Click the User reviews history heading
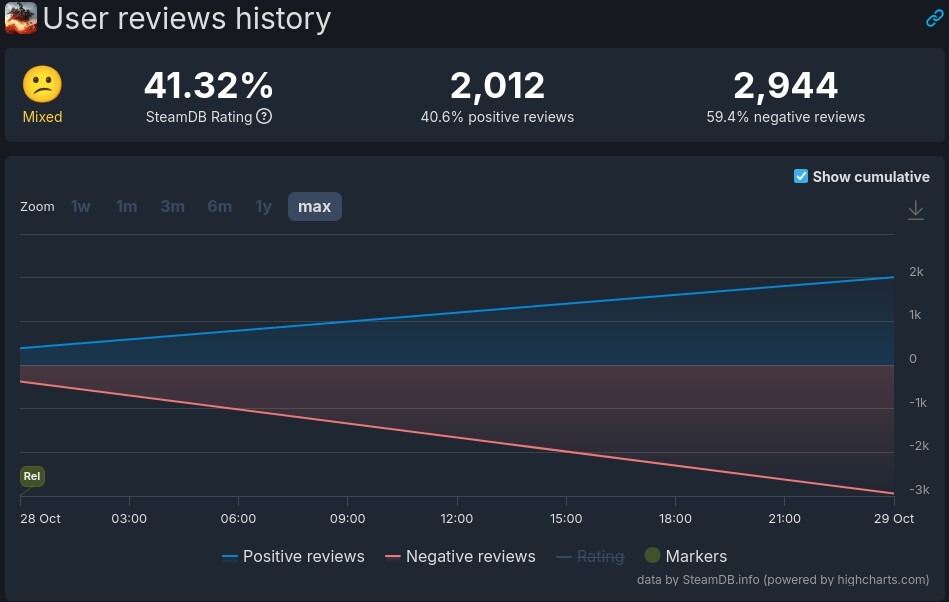The image size is (949, 602). pyautogui.click(x=187, y=18)
